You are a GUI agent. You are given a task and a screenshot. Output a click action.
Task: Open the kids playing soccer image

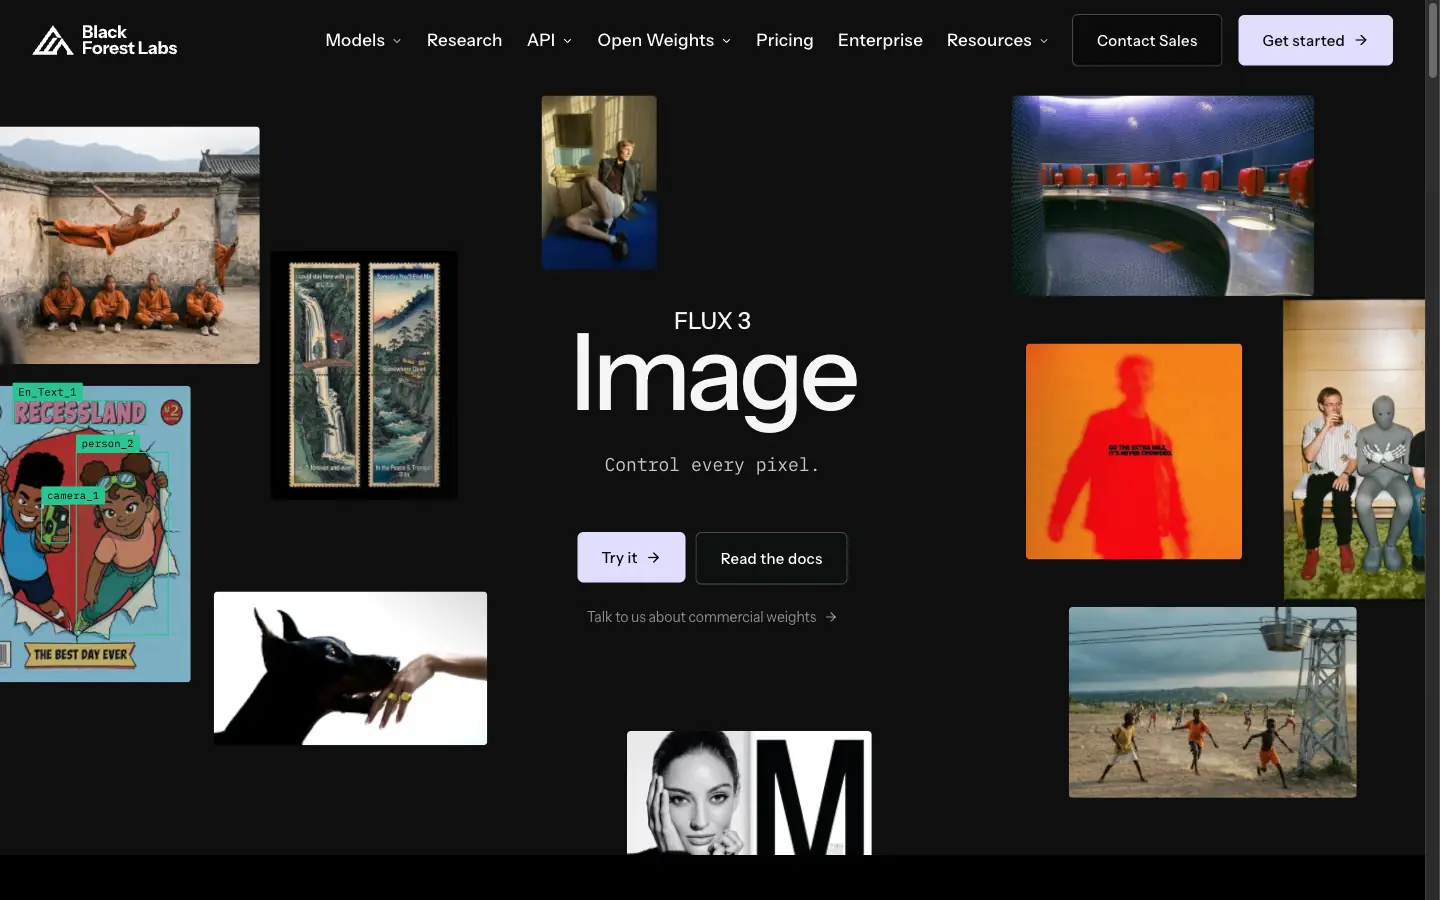point(1212,702)
